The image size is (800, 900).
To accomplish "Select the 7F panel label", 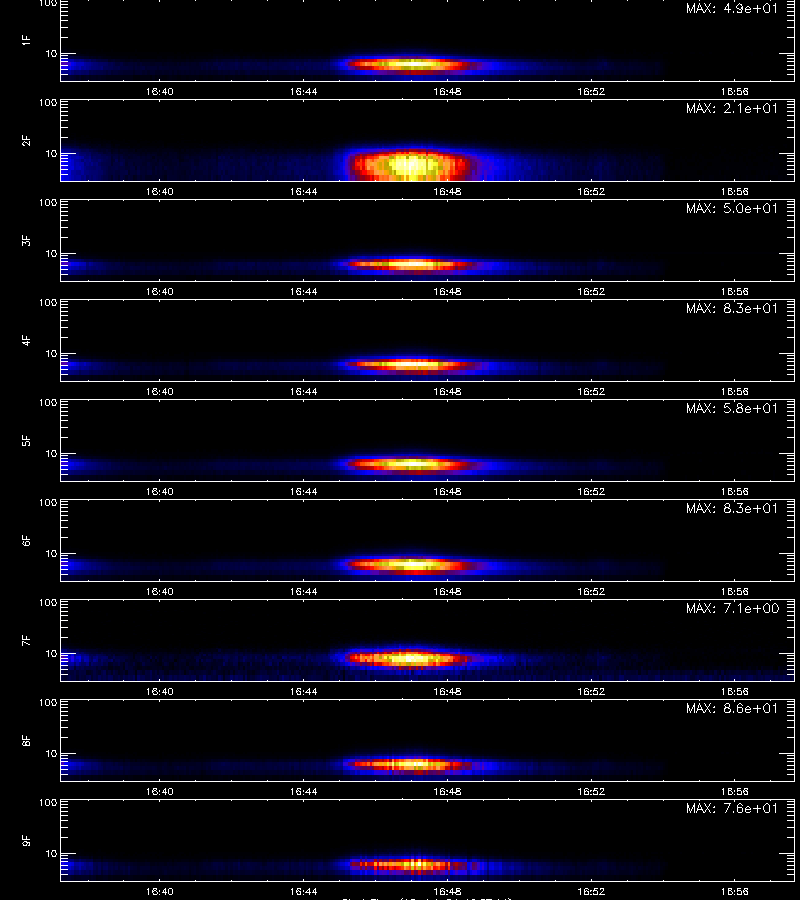I will tap(26, 640).
